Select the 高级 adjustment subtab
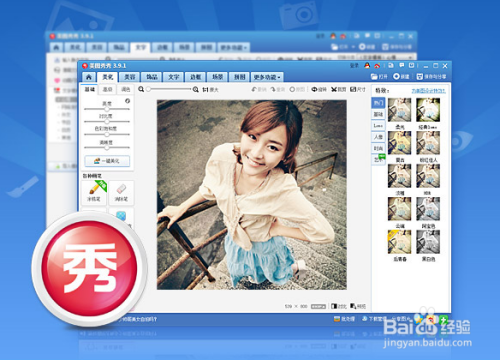Image resolution: width=500 pixels, height=360 pixels. coord(107,89)
